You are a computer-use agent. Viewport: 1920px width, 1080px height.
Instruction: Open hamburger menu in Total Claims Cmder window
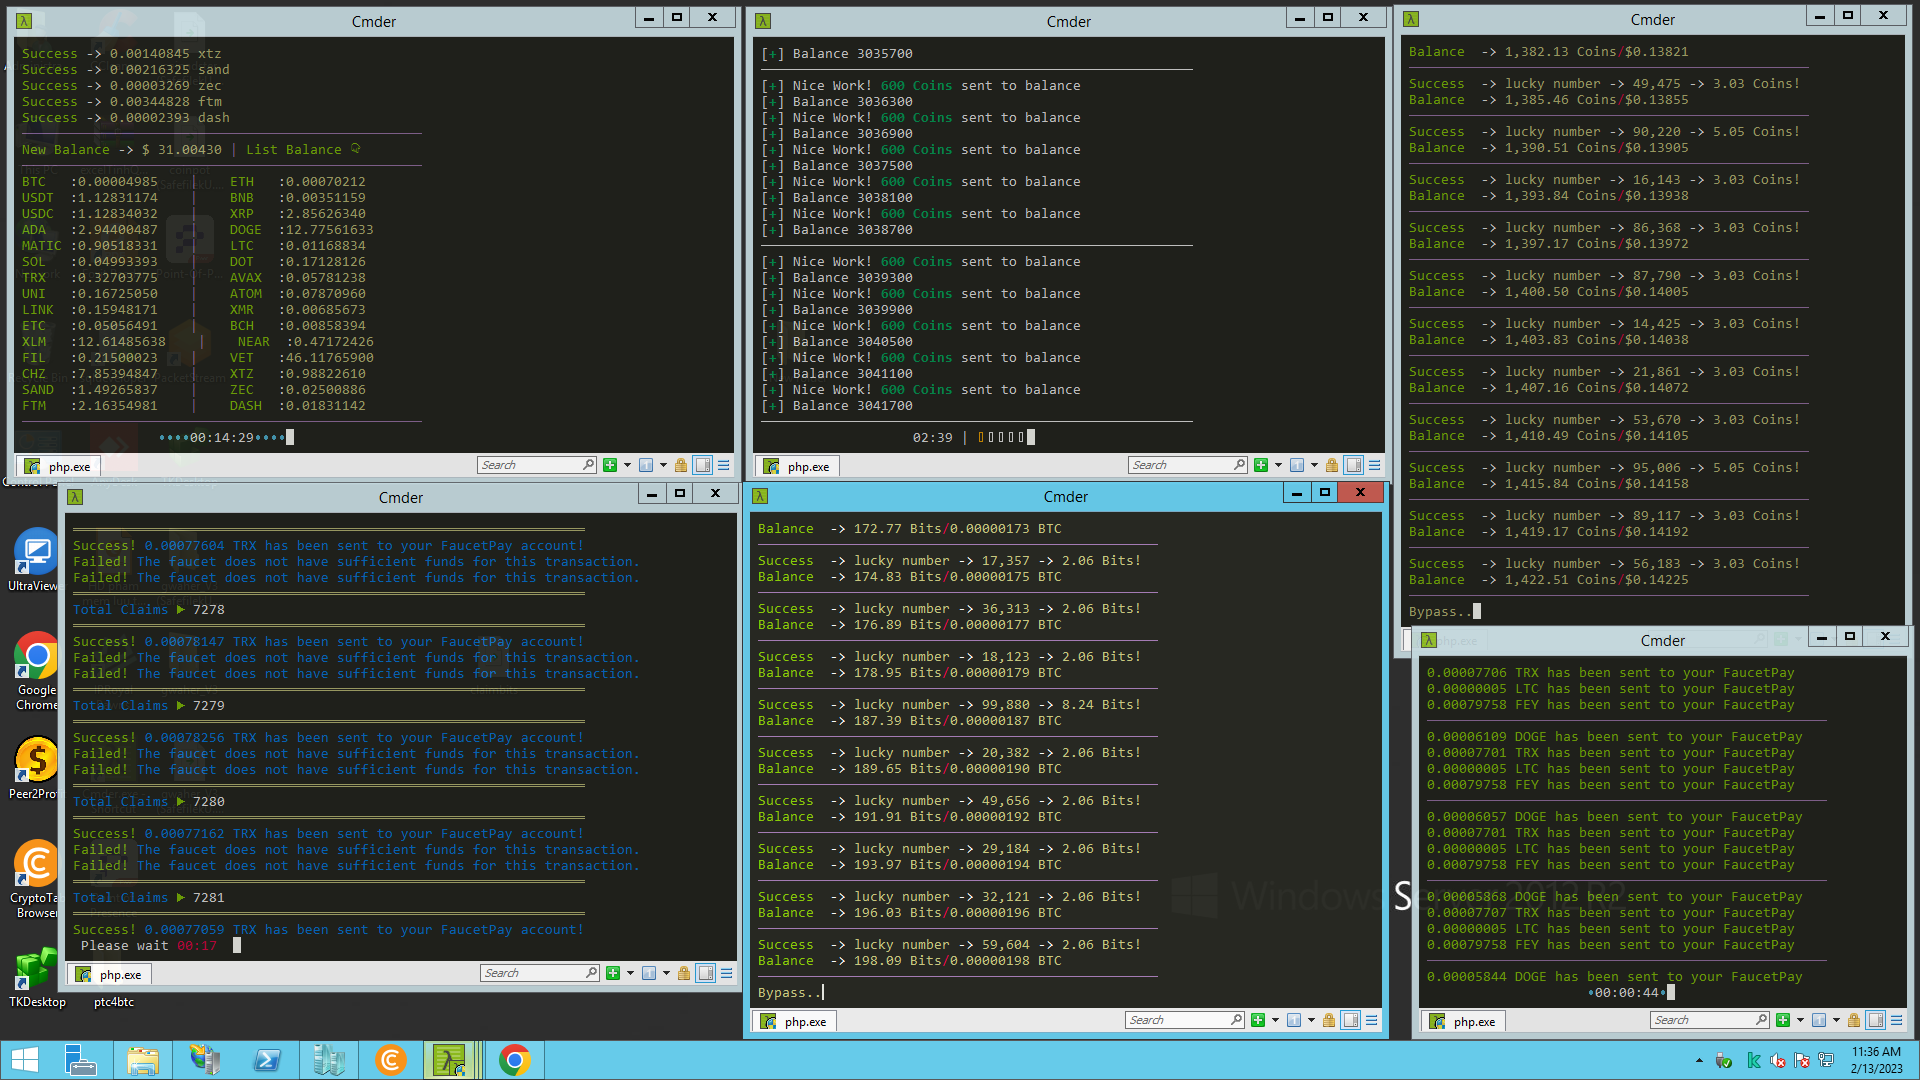click(x=727, y=973)
